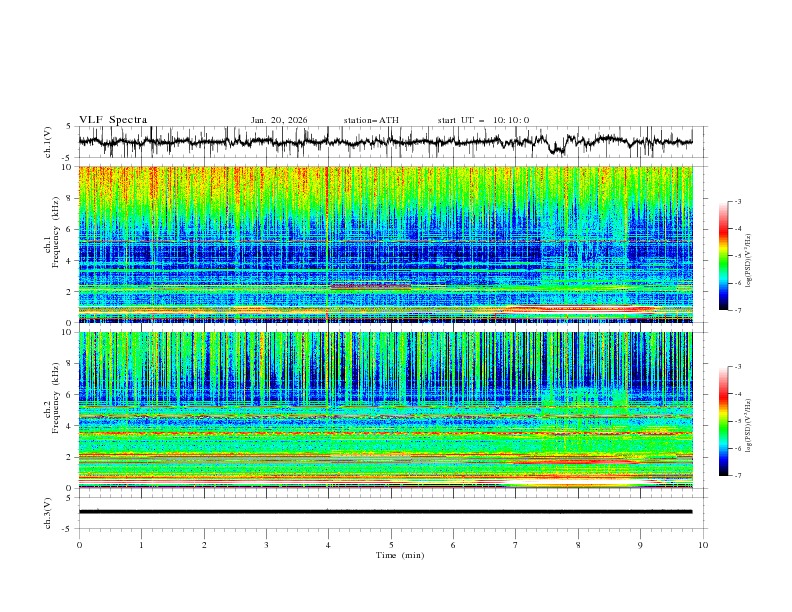
Task: Click time axis tick label '6'
Action: point(453,545)
